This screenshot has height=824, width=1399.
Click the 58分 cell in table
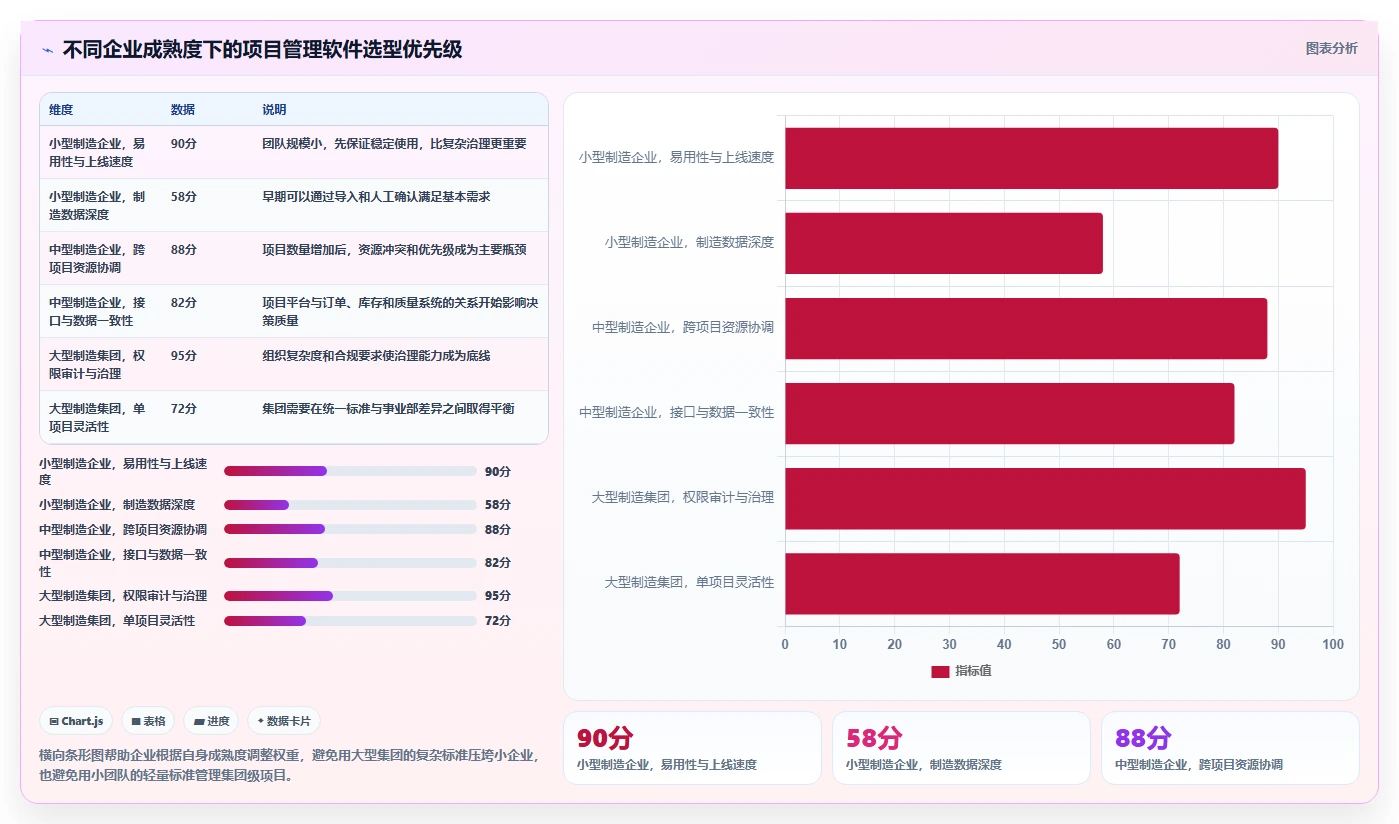(184, 197)
